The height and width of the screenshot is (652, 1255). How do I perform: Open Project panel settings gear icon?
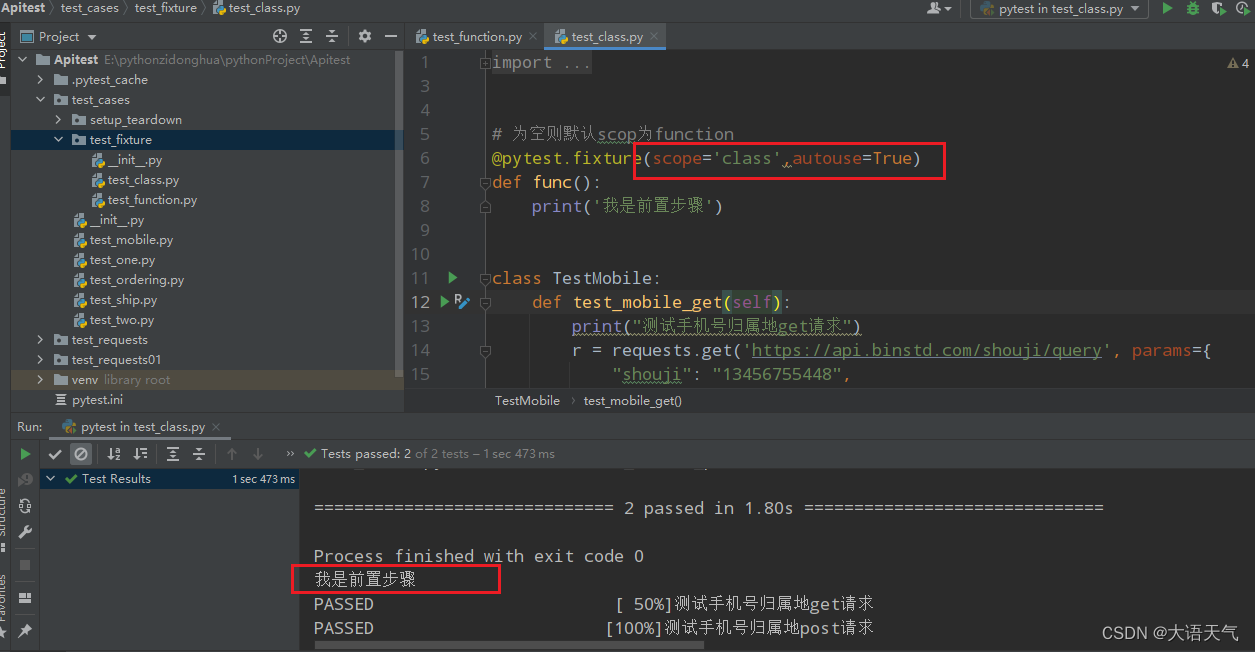pos(364,35)
